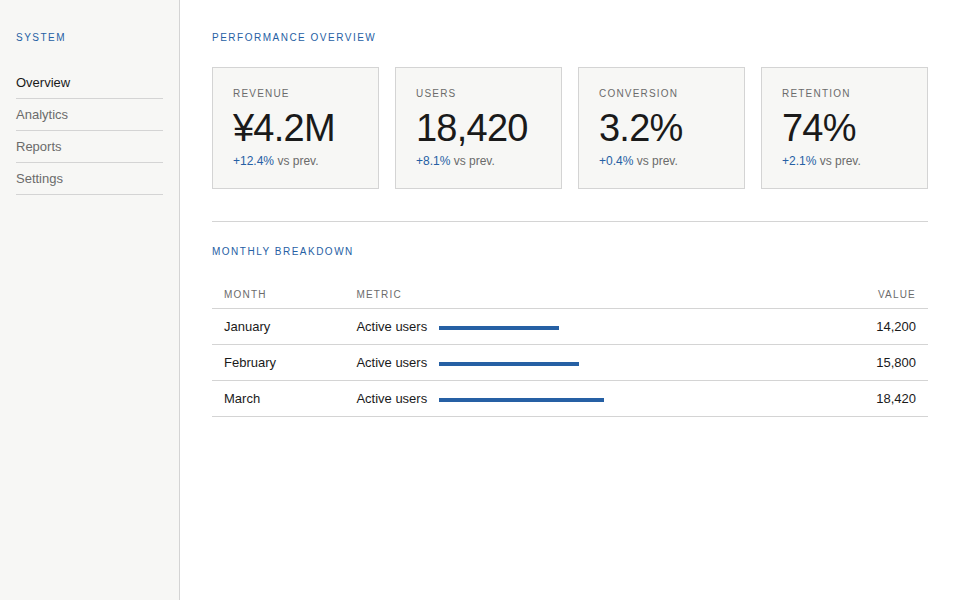This screenshot has width=960, height=600.
Task: Select the Conversion 3.2% card
Action: pos(661,128)
